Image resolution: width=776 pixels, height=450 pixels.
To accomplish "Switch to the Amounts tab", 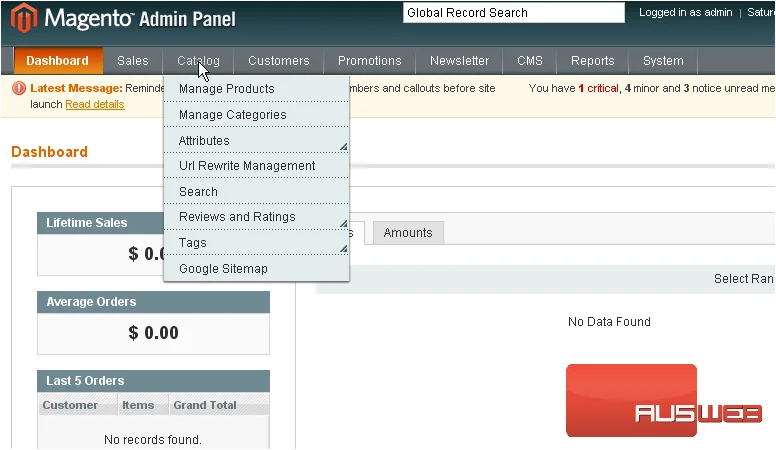I will pyautogui.click(x=408, y=233).
